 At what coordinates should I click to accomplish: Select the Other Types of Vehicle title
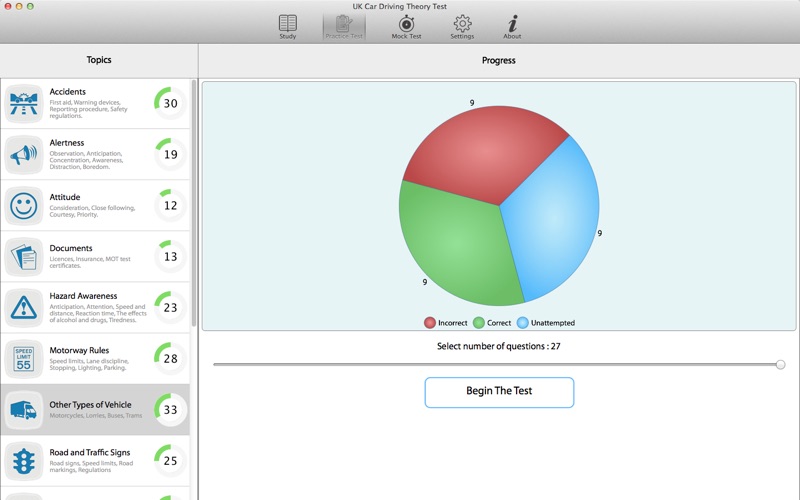[x=90, y=405]
